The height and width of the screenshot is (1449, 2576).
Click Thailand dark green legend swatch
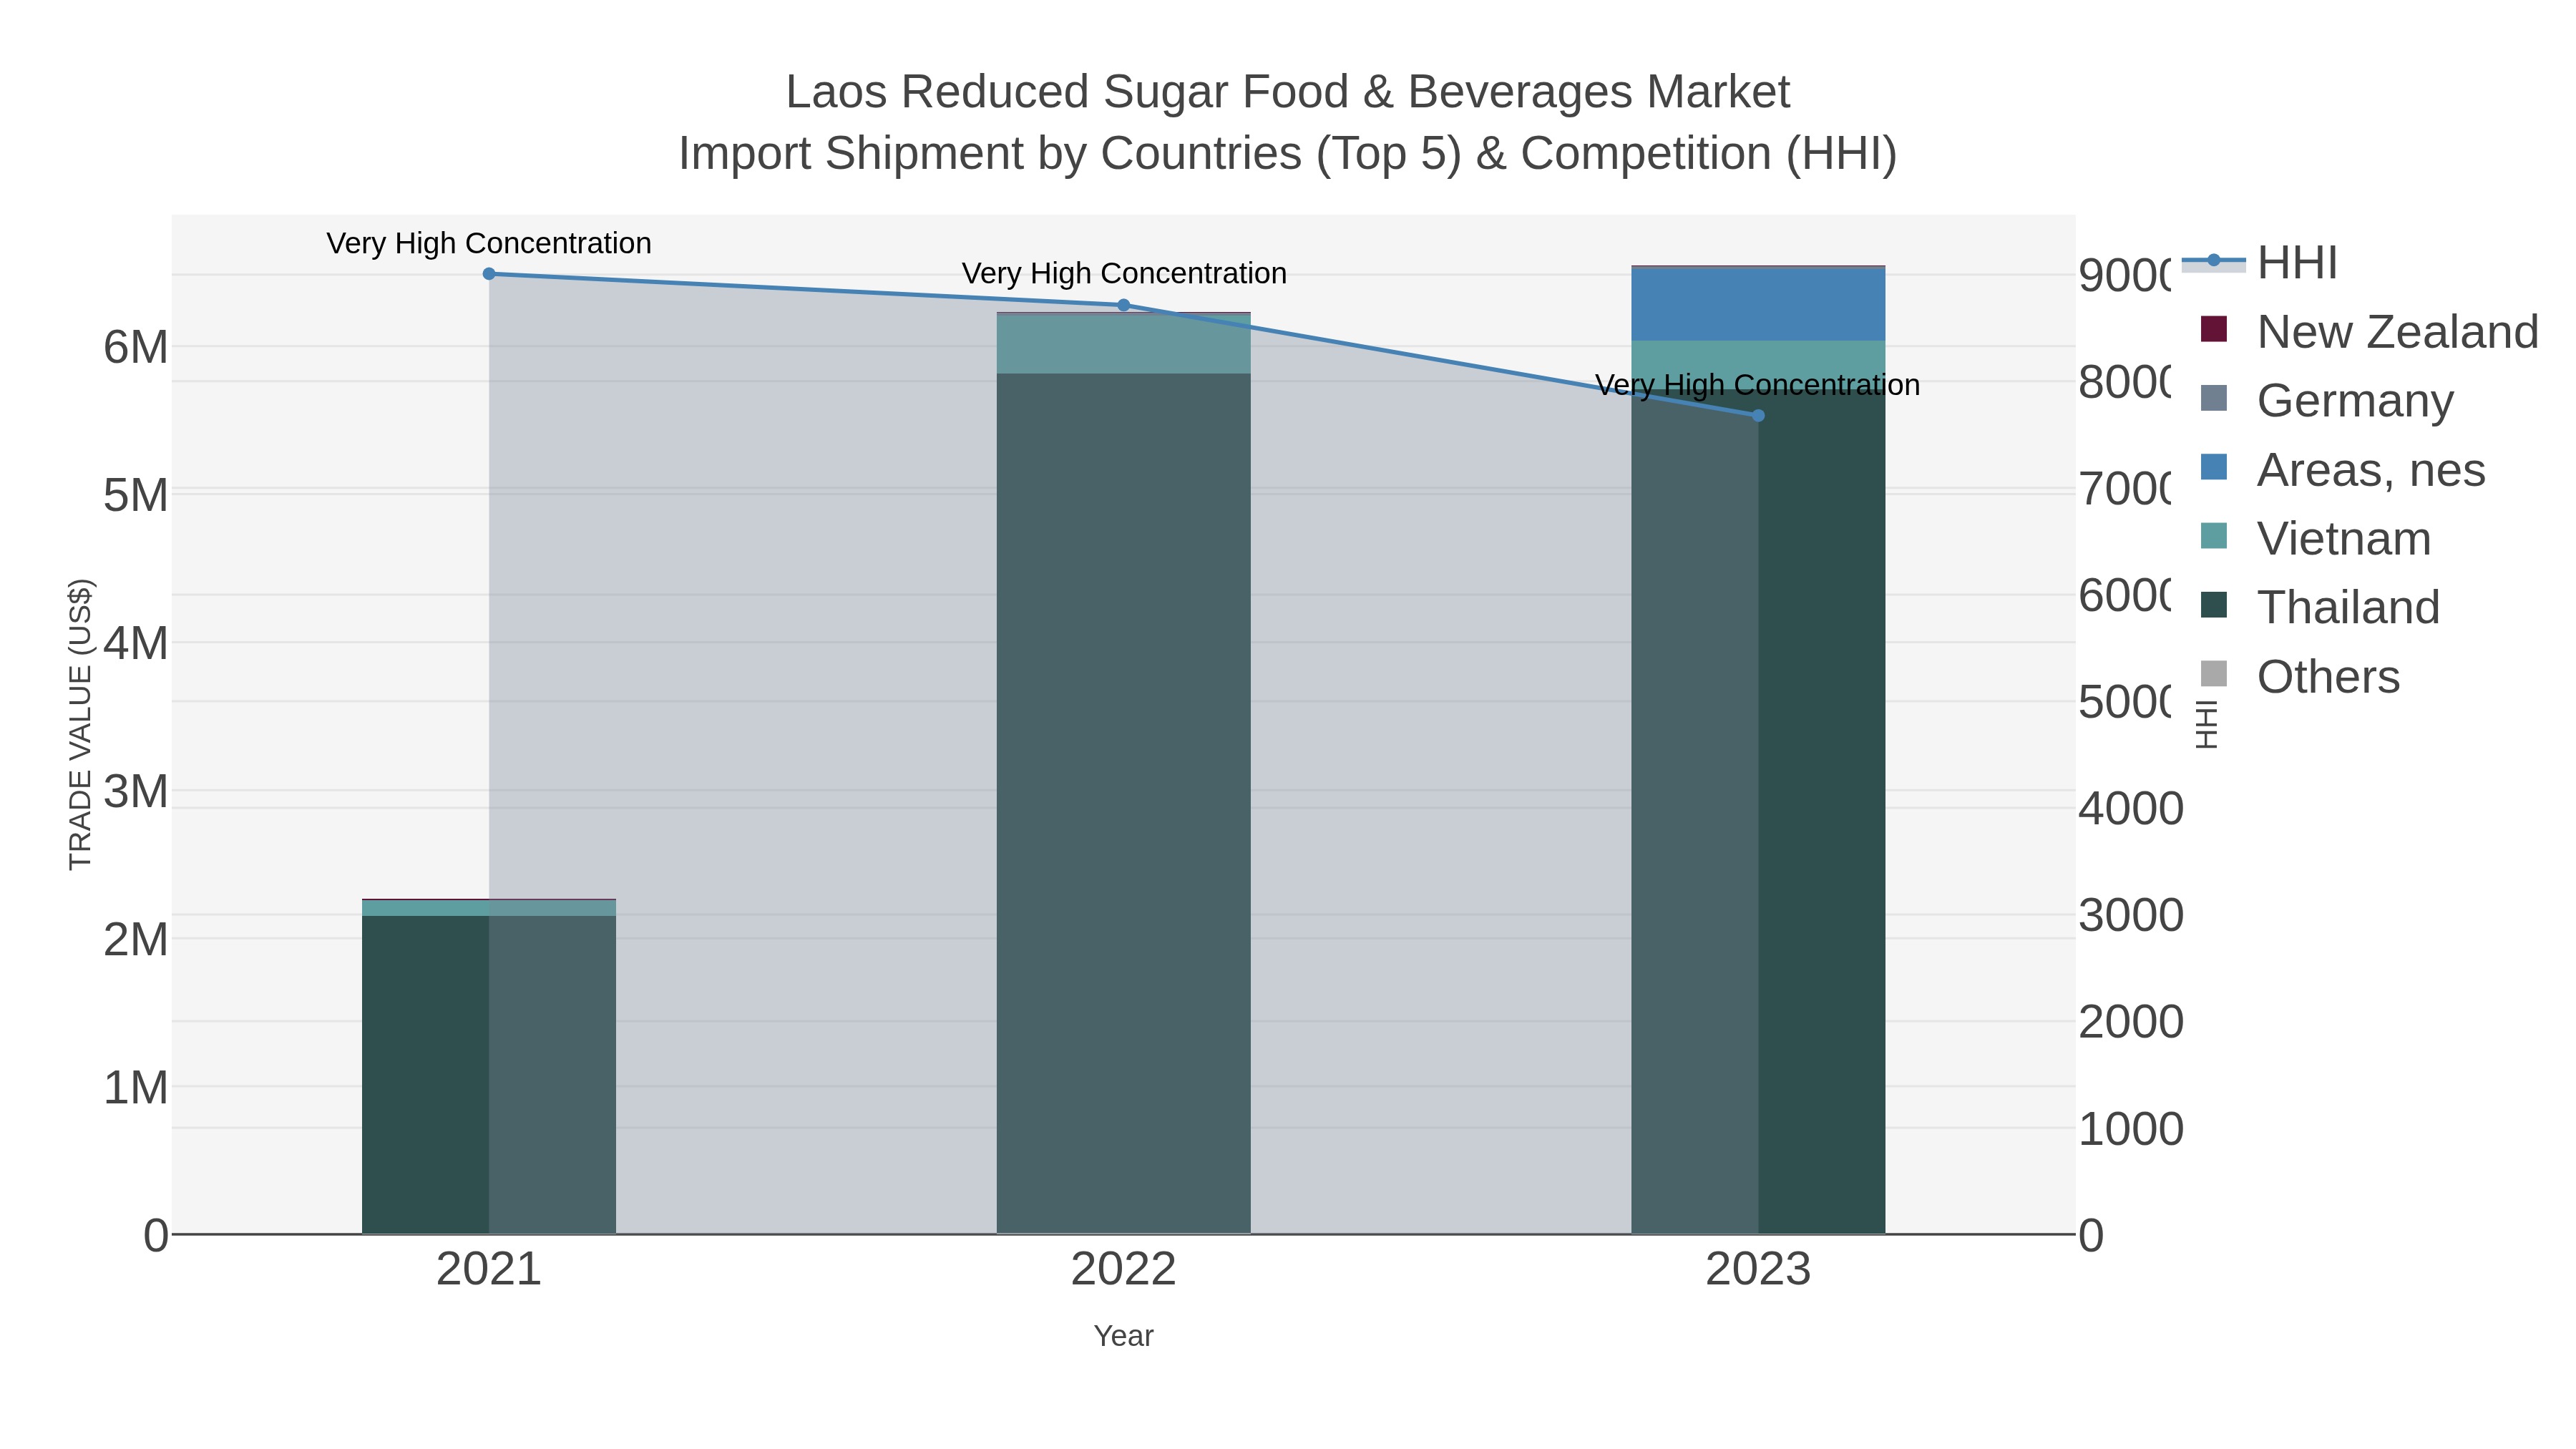(2214, 605)
